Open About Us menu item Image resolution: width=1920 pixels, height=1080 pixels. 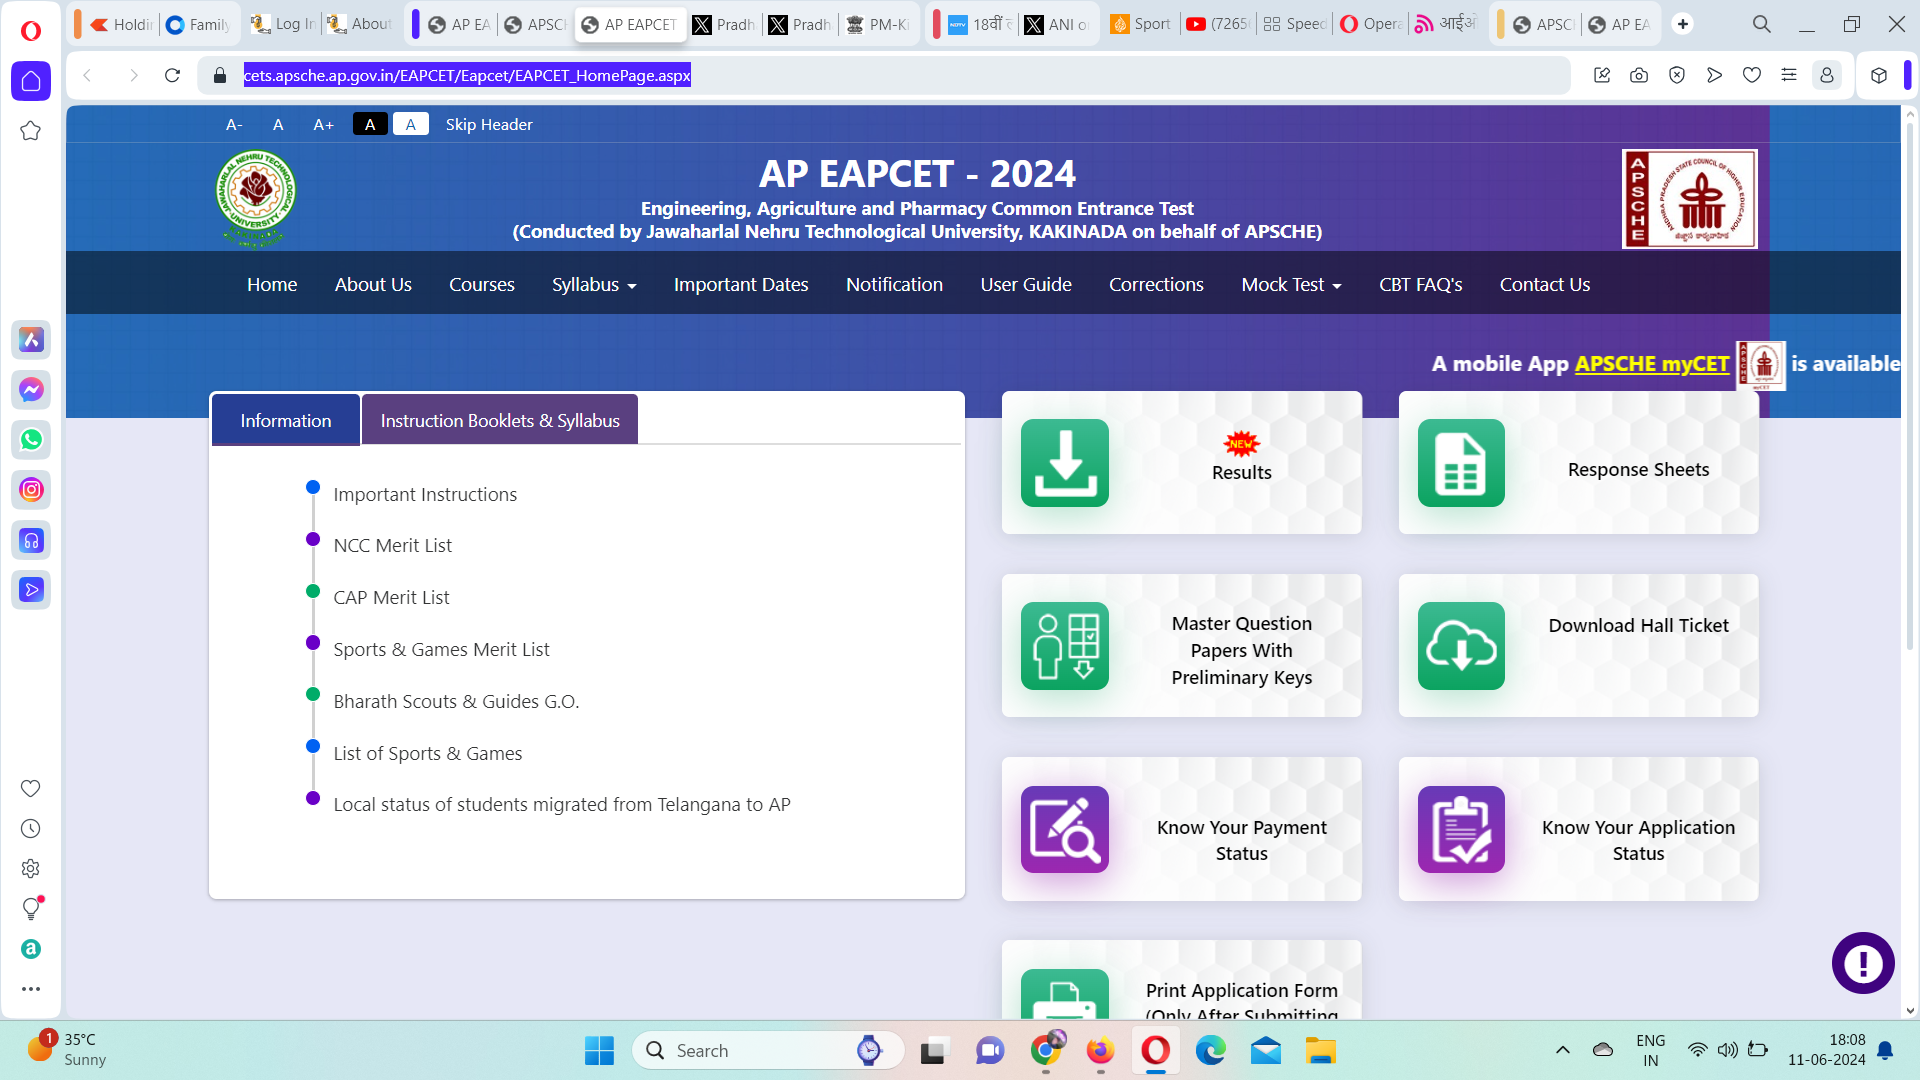373,285
